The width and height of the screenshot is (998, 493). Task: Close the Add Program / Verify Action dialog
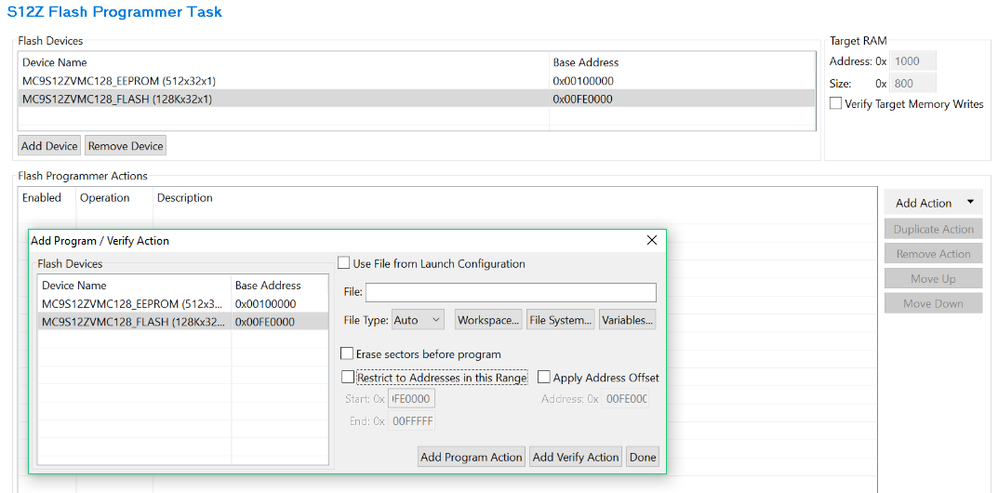tap(652, 240)
